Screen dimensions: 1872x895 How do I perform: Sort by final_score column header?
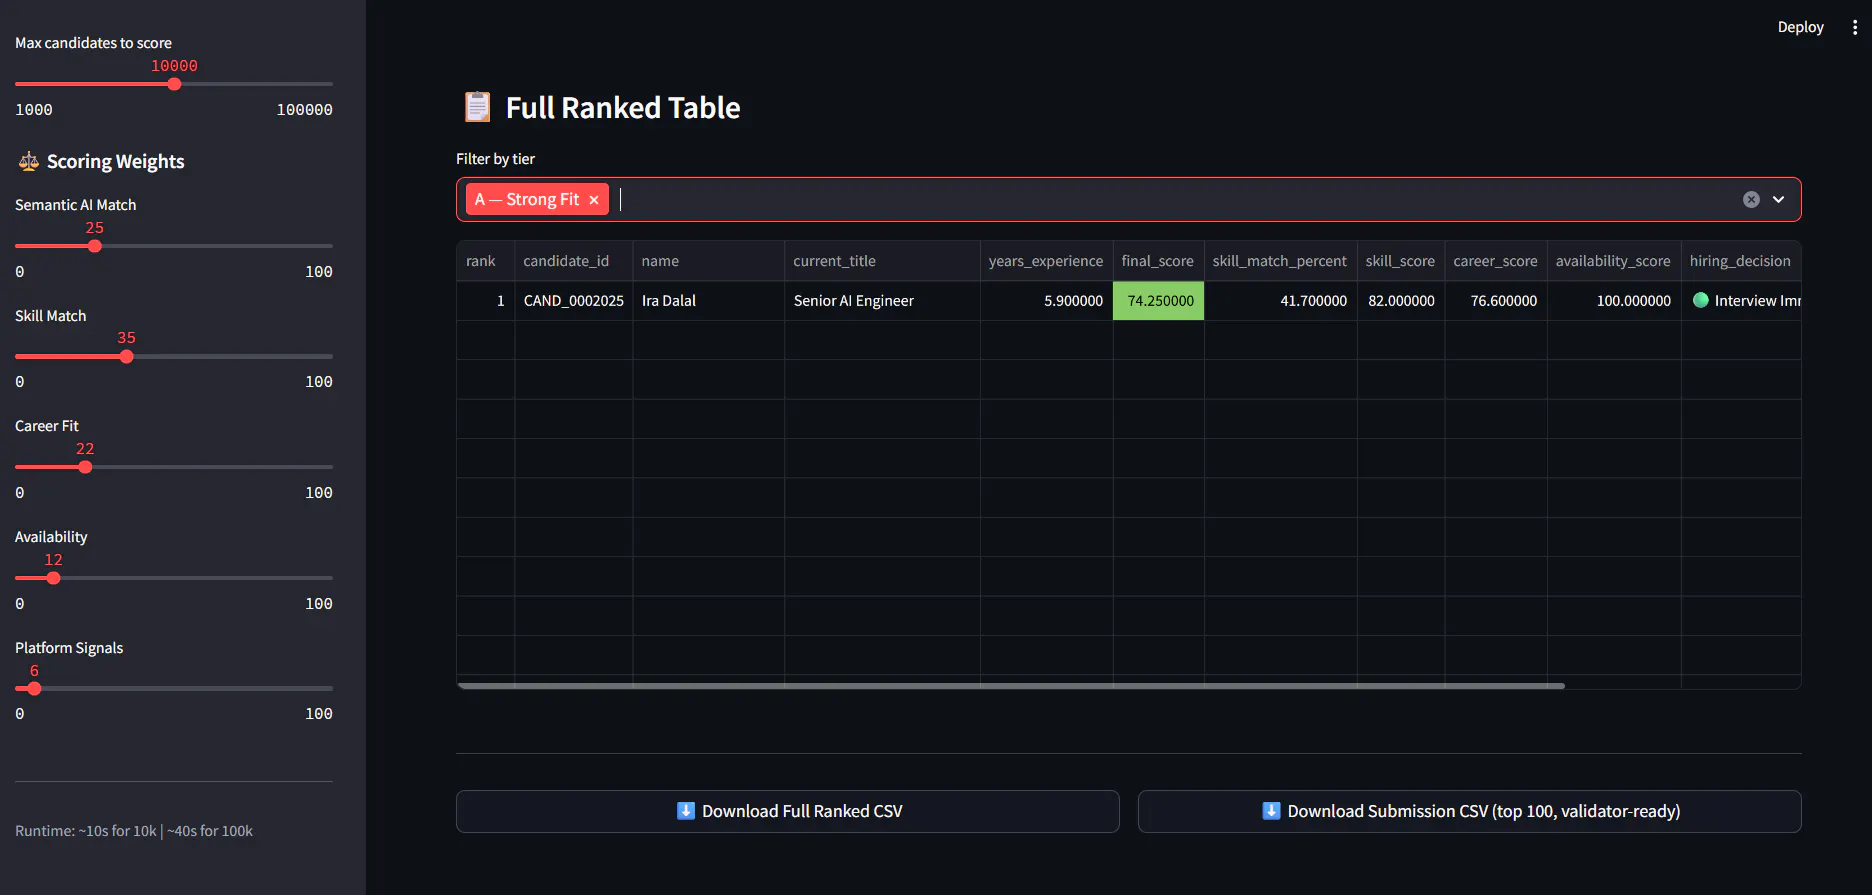(1158, 261)
